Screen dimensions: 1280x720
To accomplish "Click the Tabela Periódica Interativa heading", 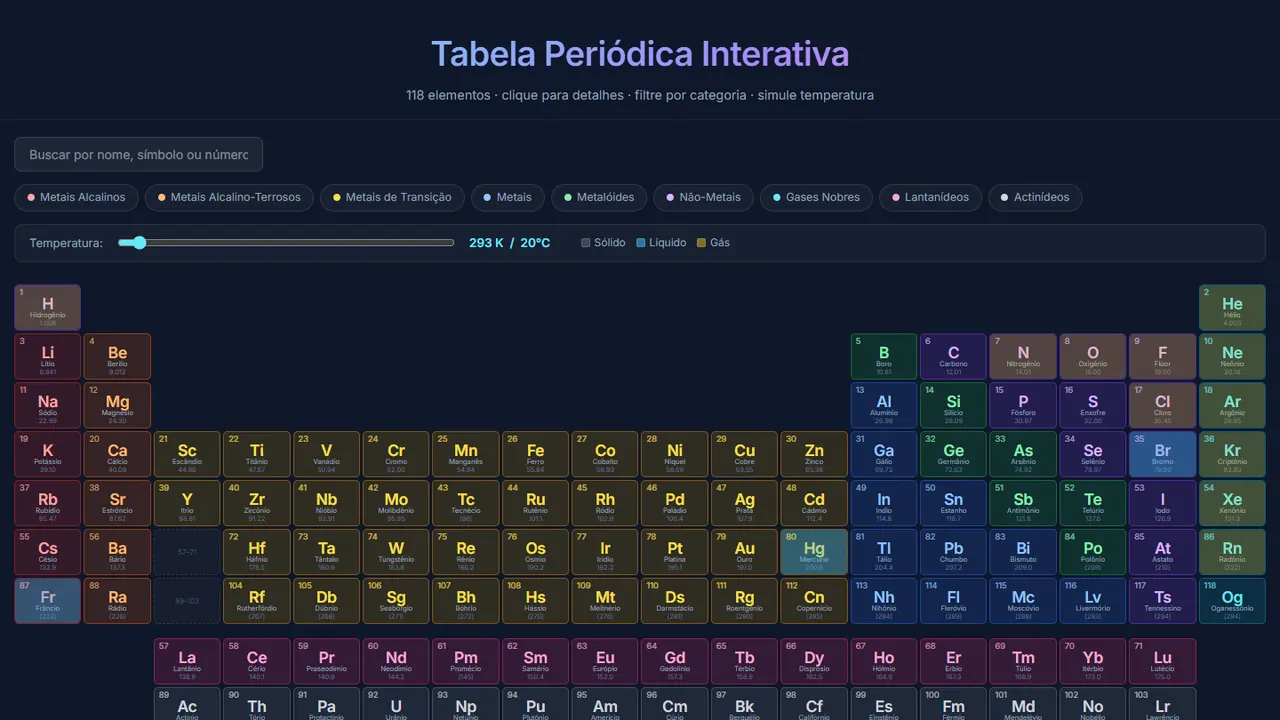I will coord(640,54).
